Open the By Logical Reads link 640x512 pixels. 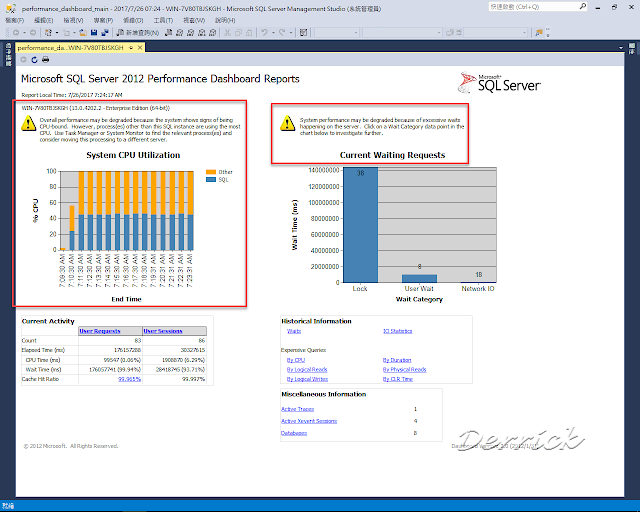[x=307, y=370]
